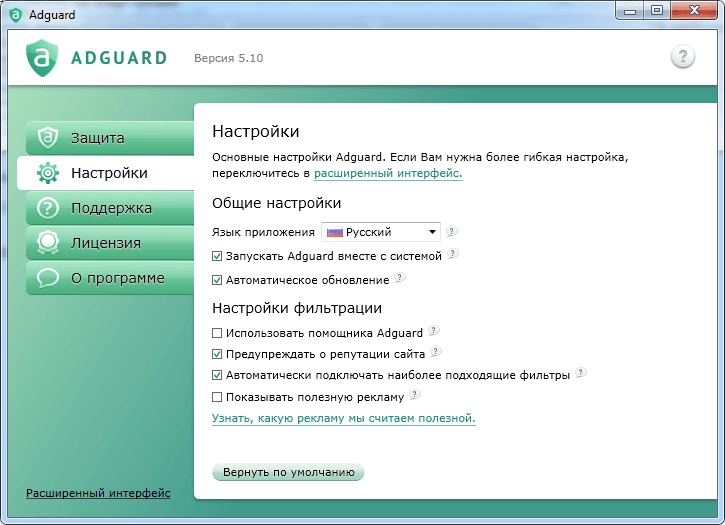Show hint for Язык приложения setting
The image size is (725, 525).
click(452, 231)
